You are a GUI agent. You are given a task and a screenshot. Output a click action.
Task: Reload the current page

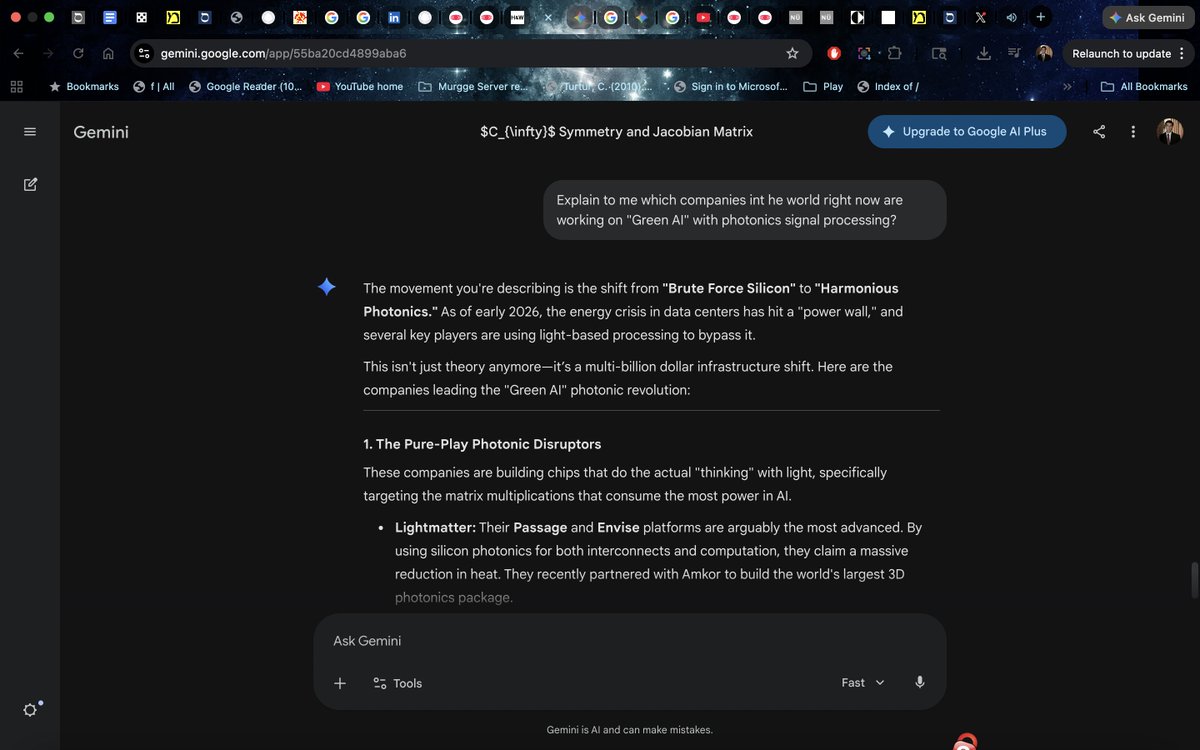pyautogui.click(x=78, y=53)
